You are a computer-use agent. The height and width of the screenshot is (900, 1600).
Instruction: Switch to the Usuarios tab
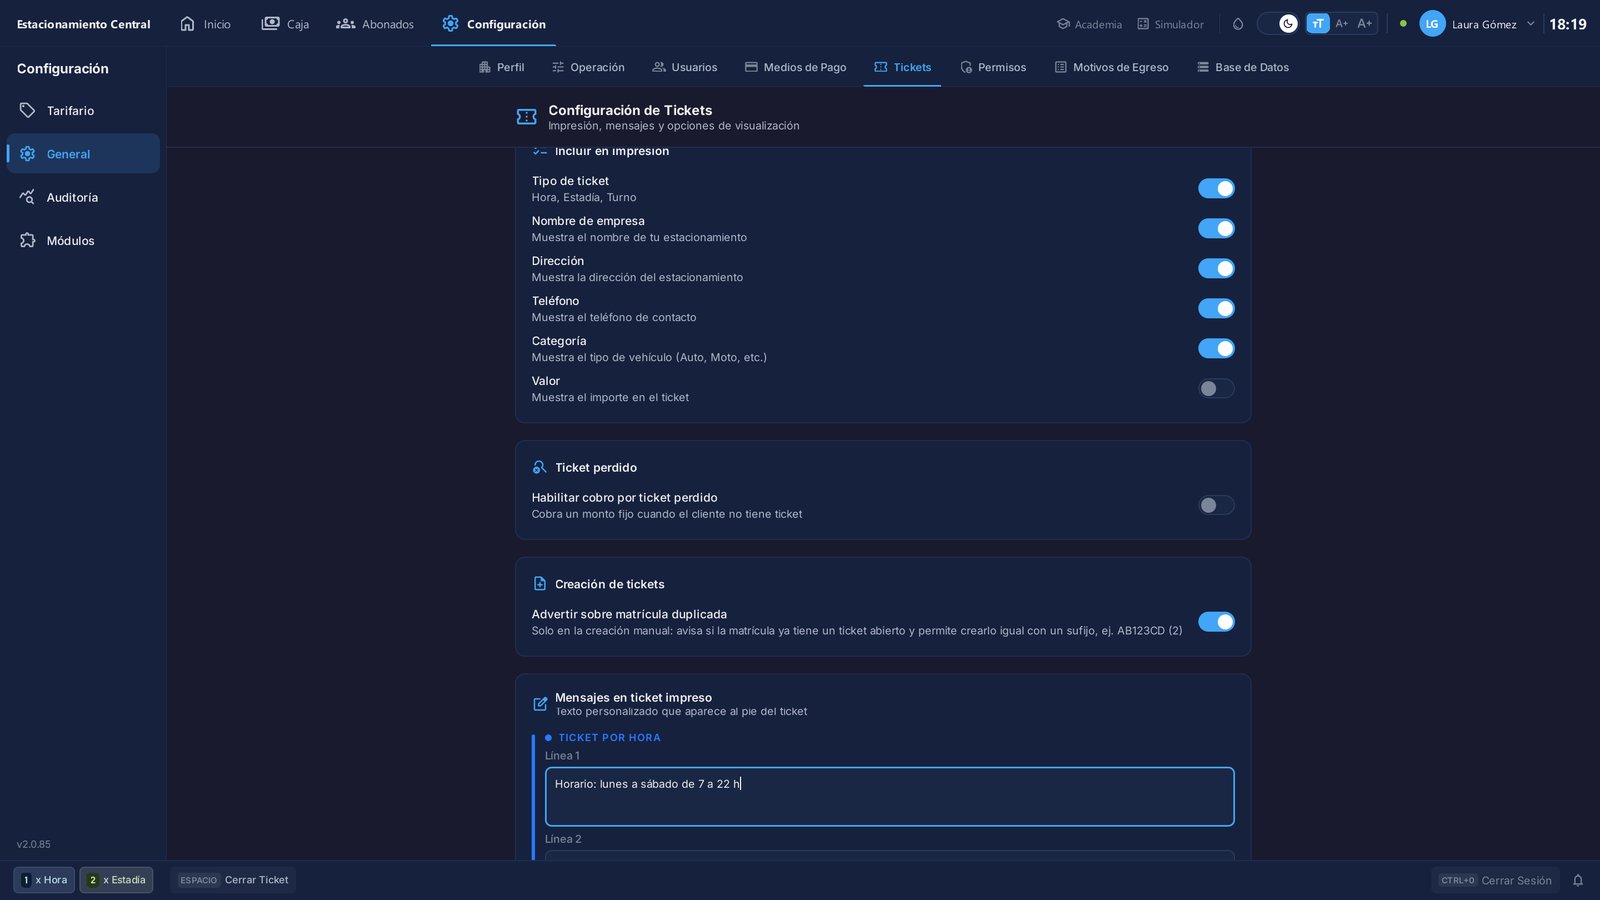(x=685, y=67)
